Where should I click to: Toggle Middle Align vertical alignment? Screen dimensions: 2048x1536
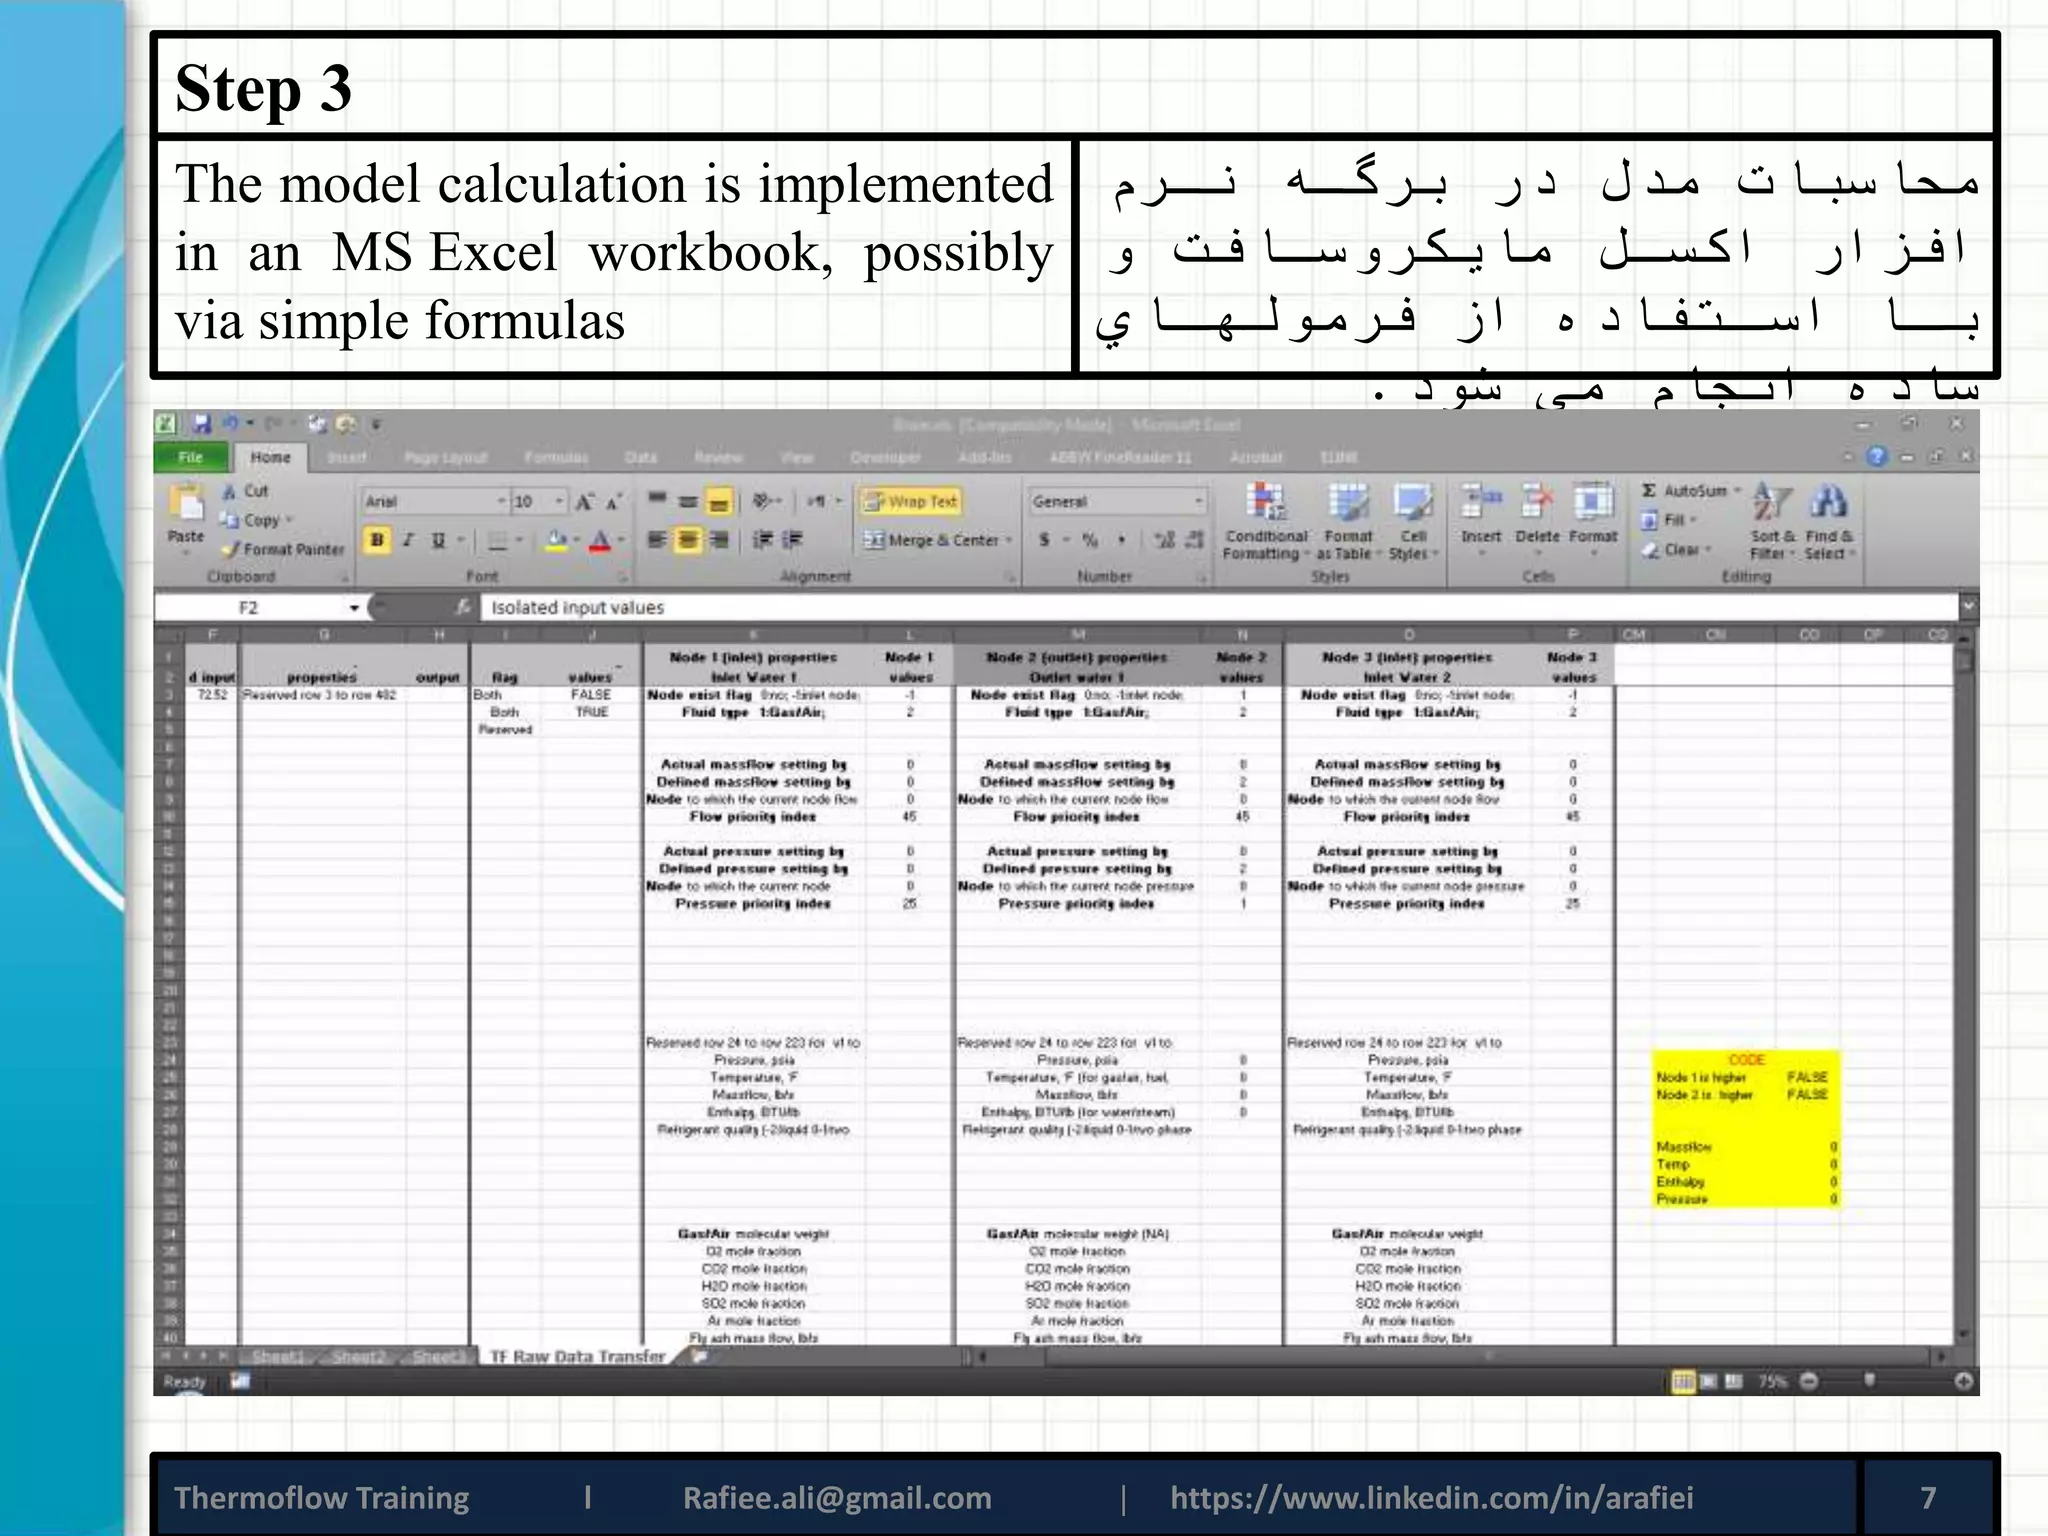[688, 501]
